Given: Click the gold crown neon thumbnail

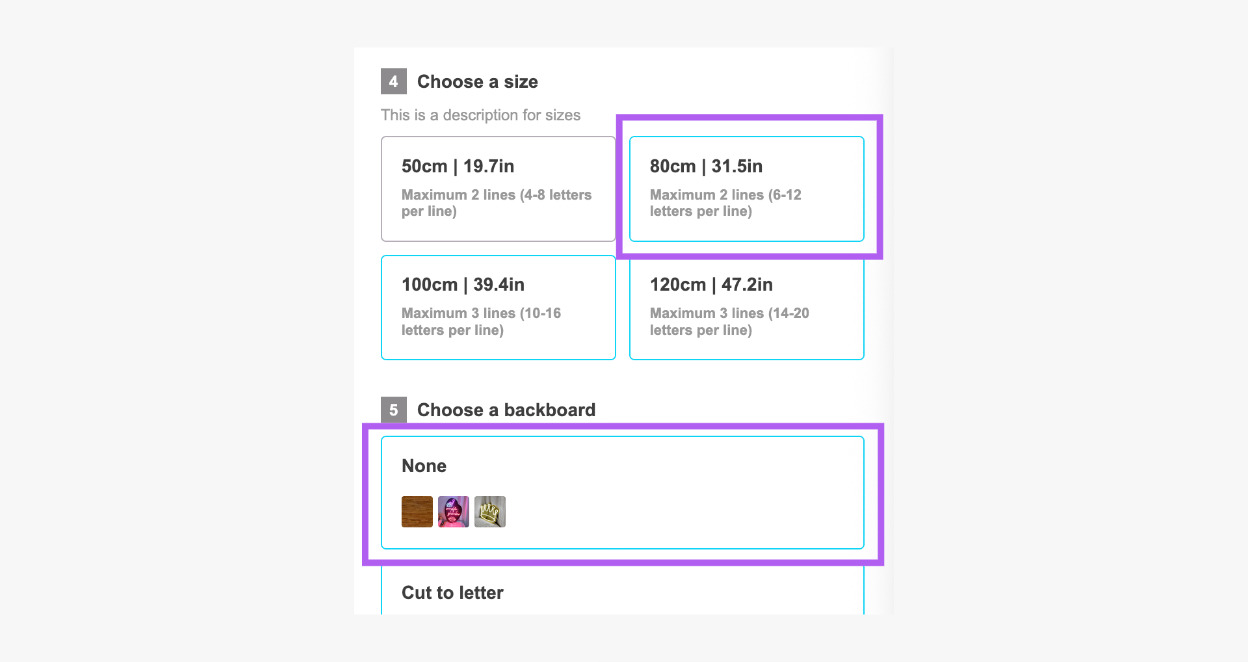Looking at the screenshot, I should 490,512.
